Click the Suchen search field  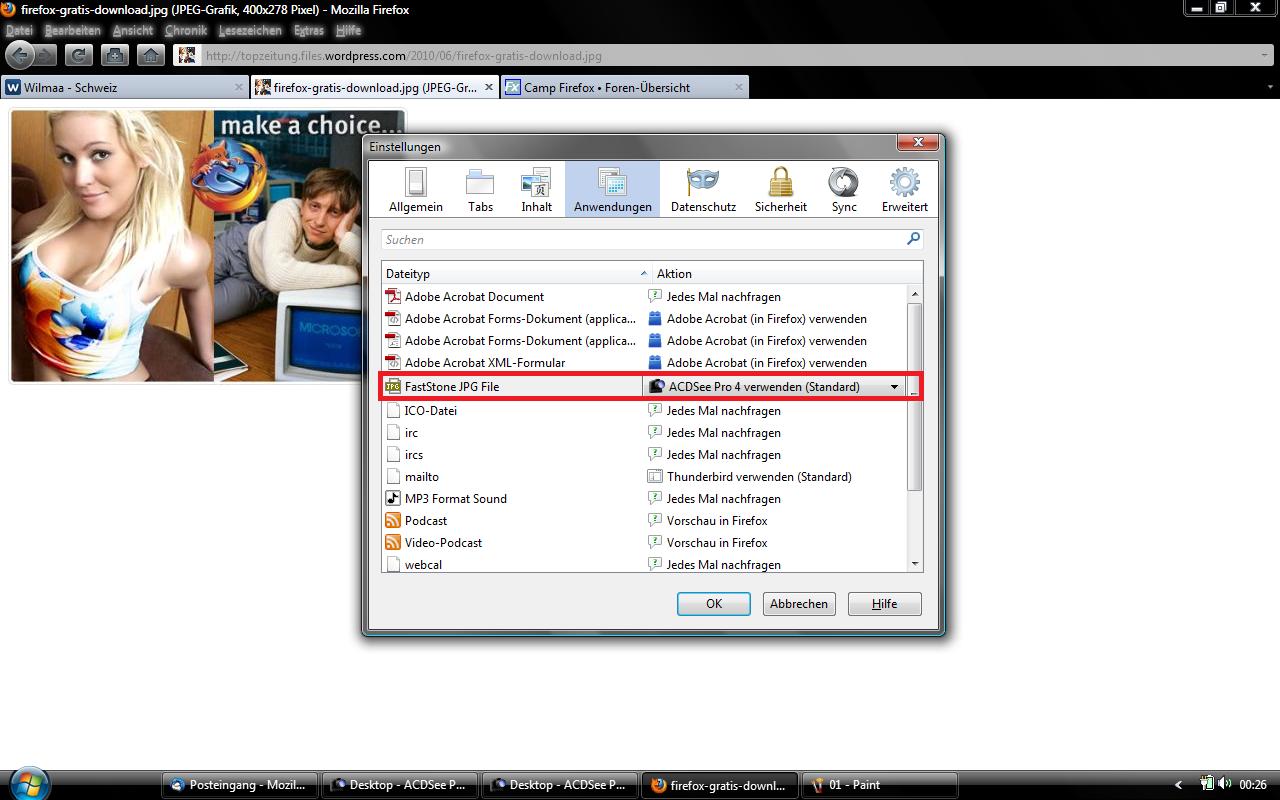click(652, 240)
